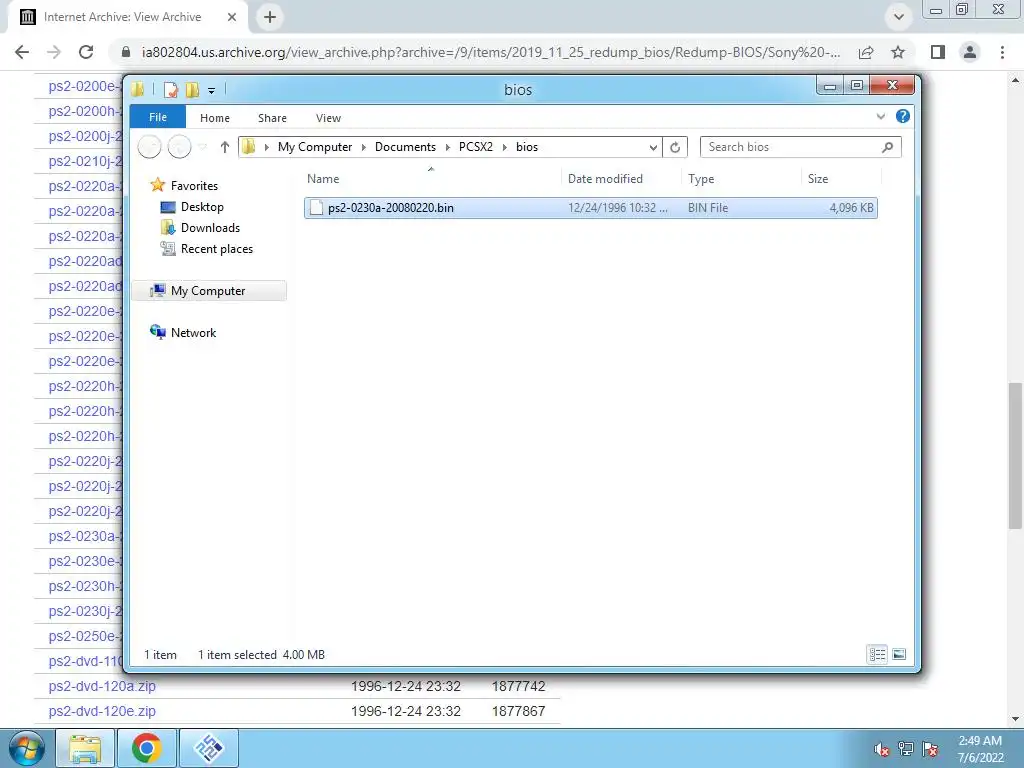
Task: Close the Internet Archive browser tab
Action: coord(232,17)
